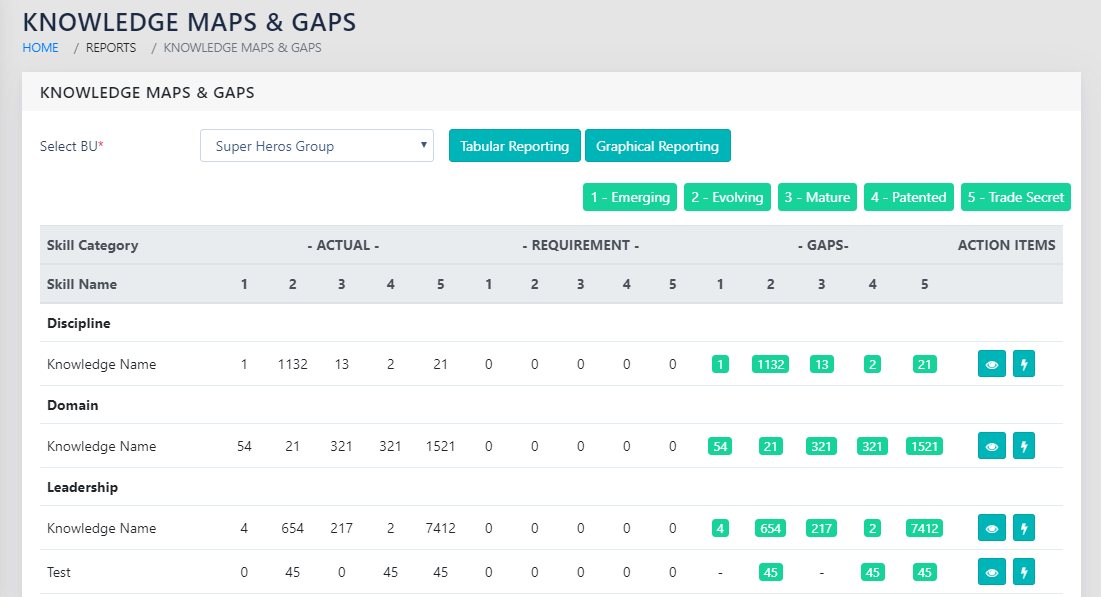Click eye icon in Test row
The height and width of the screenshot is (597, 1101).
(x=992, y=572)
